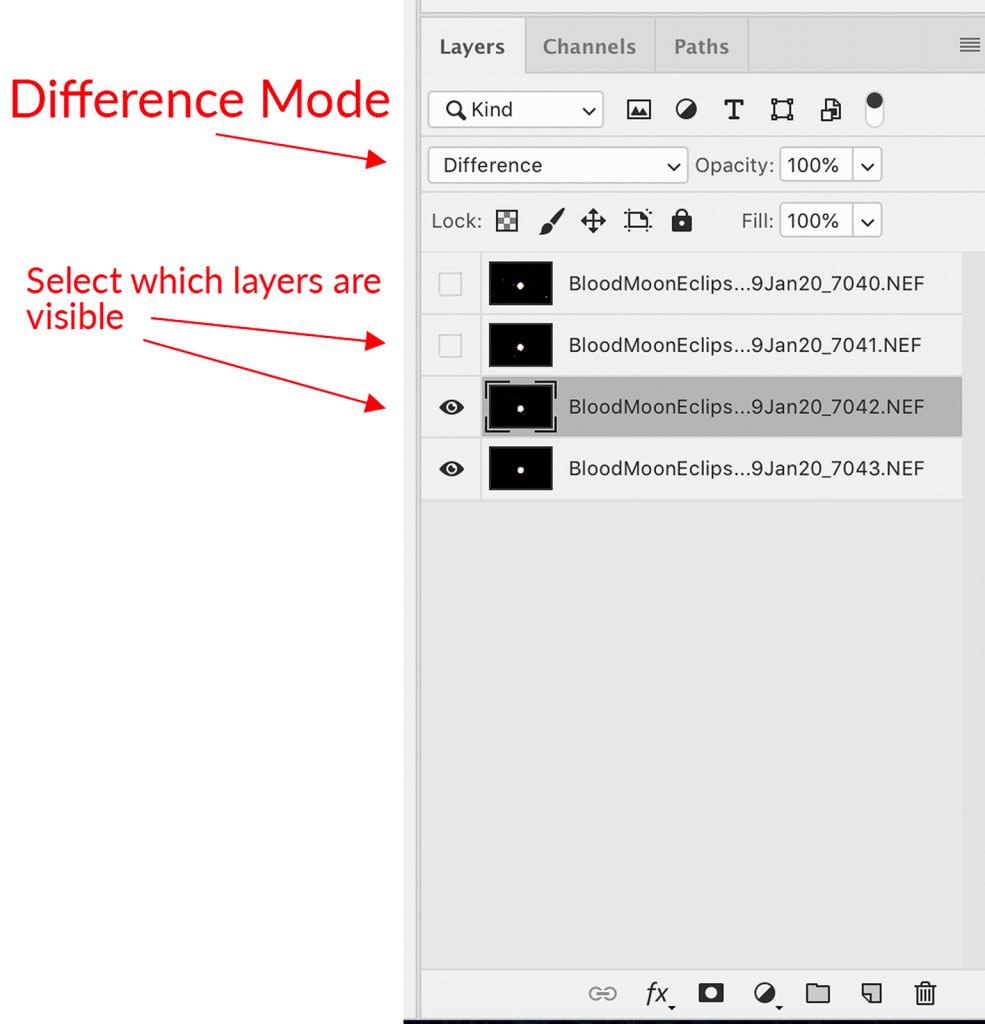Expand the Fill slider arrow

867,221
